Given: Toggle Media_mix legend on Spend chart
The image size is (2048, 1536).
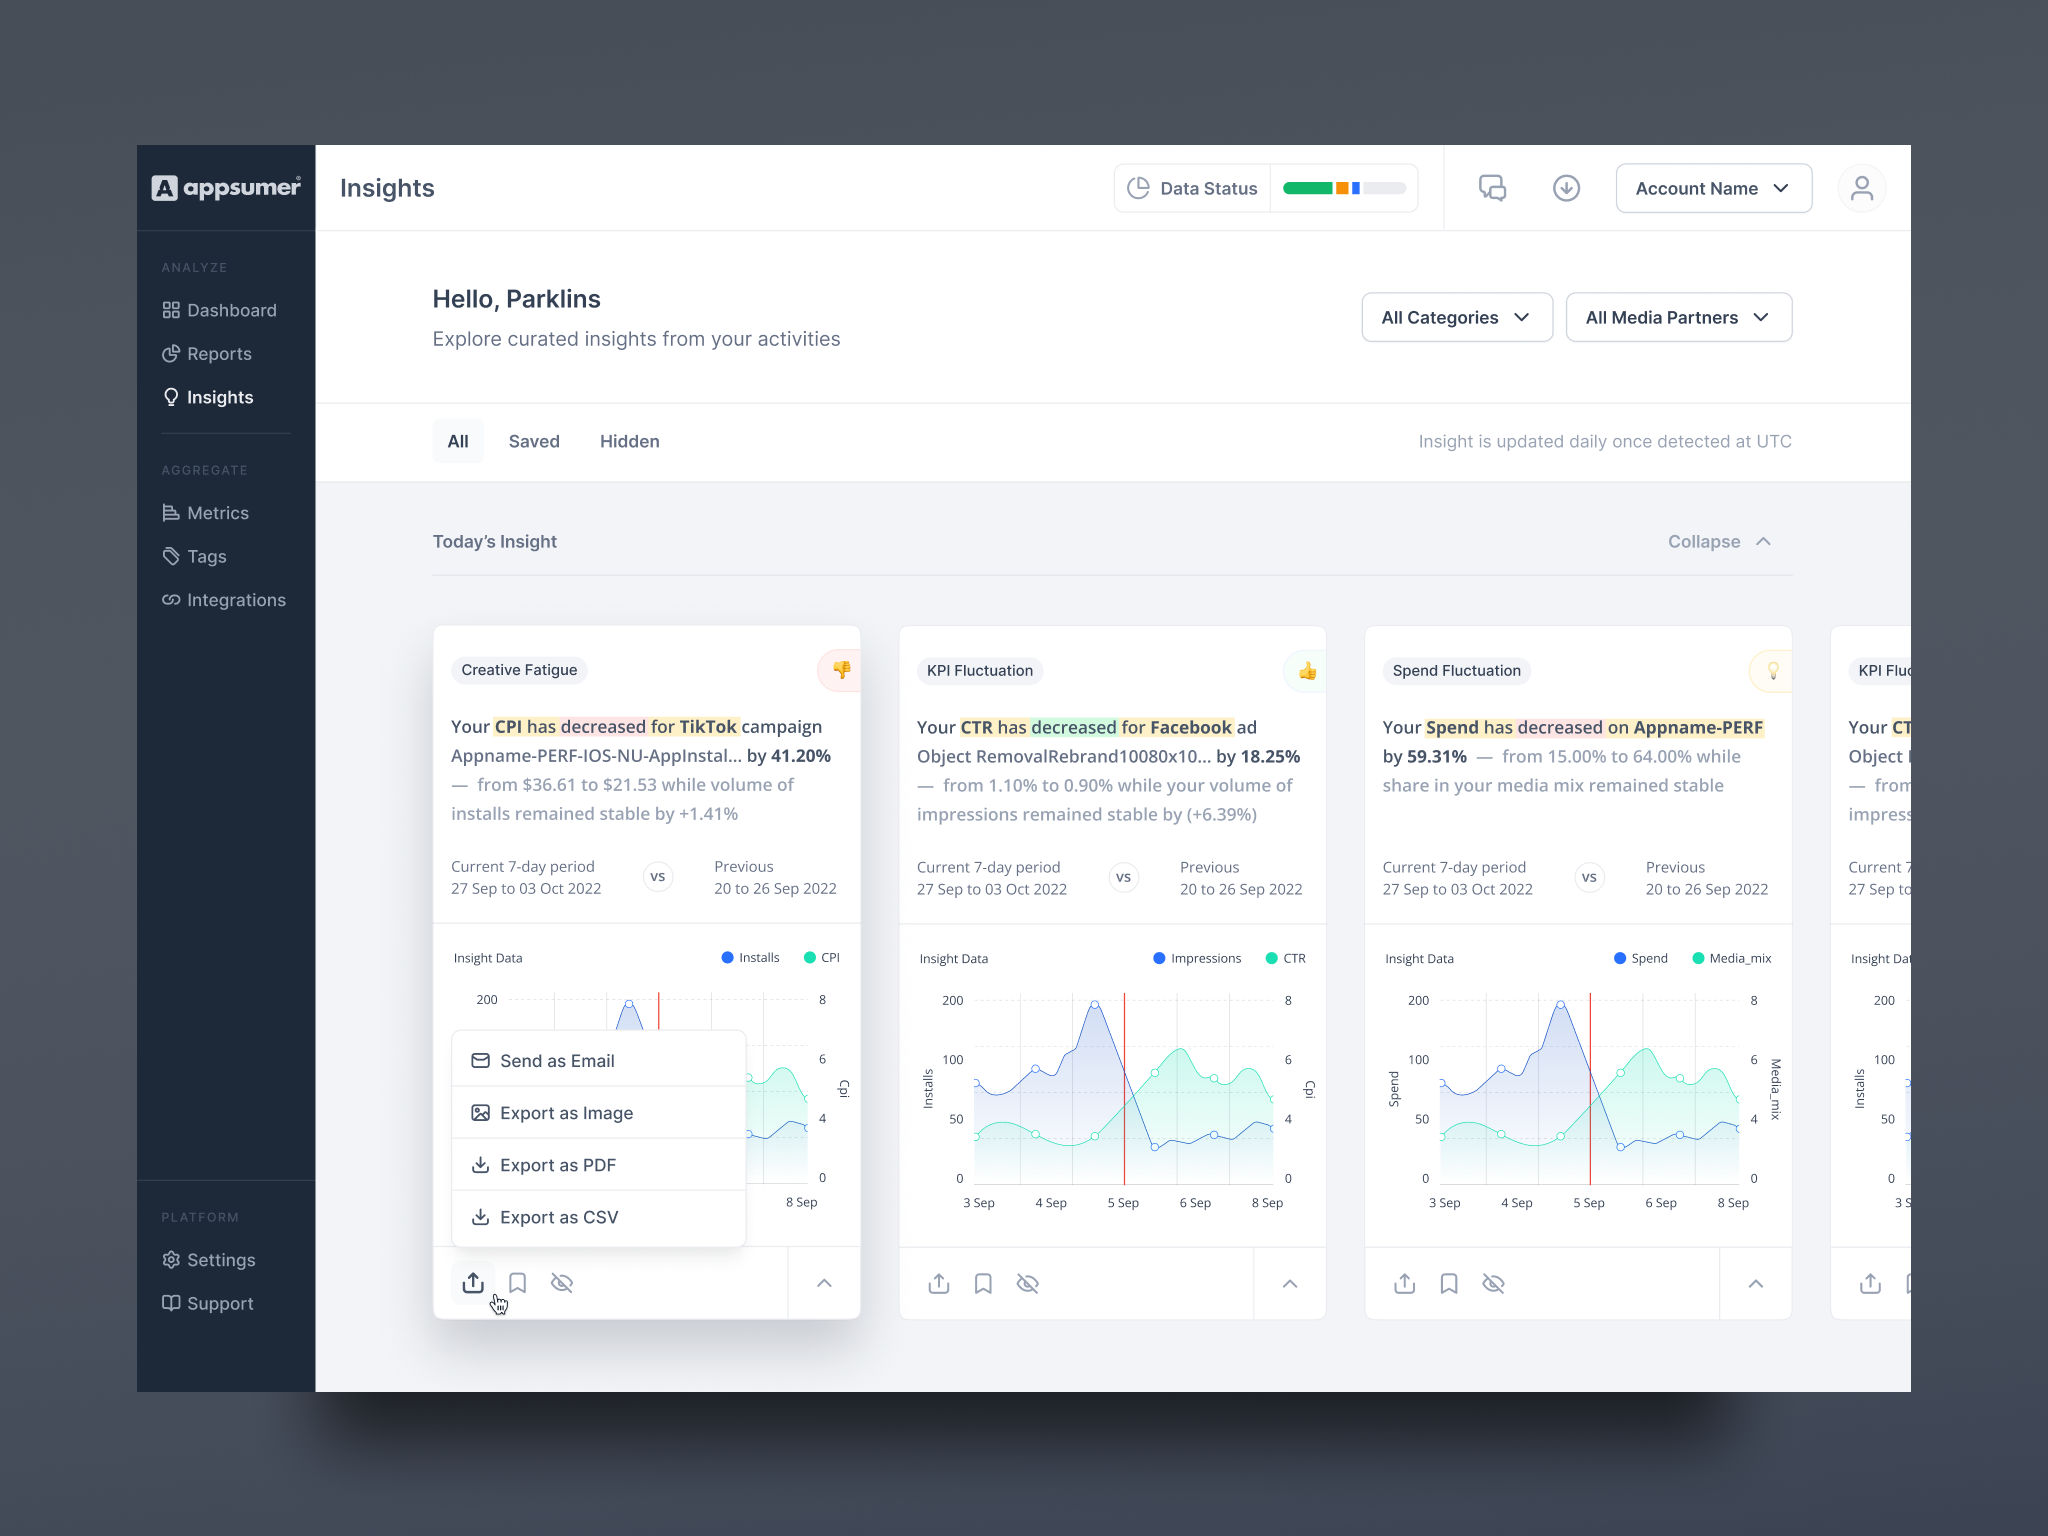Looking at the screenshot, I should pos(1732,958).
